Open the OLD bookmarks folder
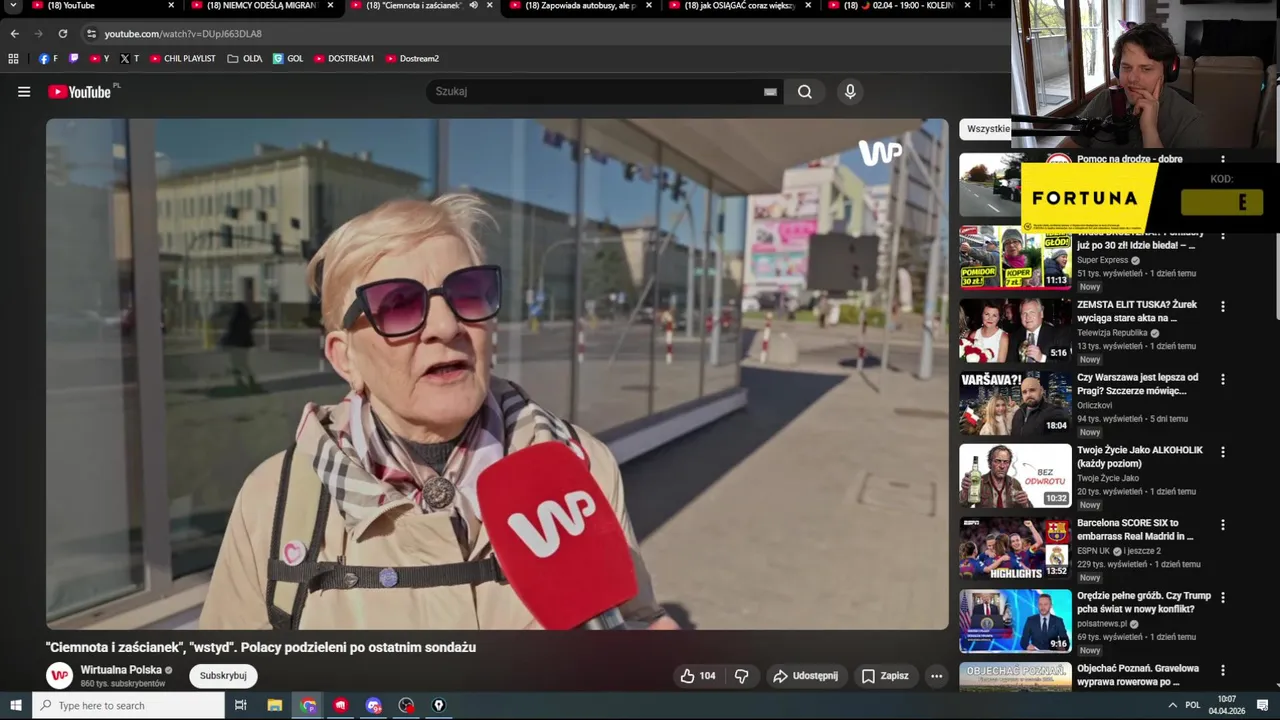Viewport: 1280px width, 720px height. 245,59
